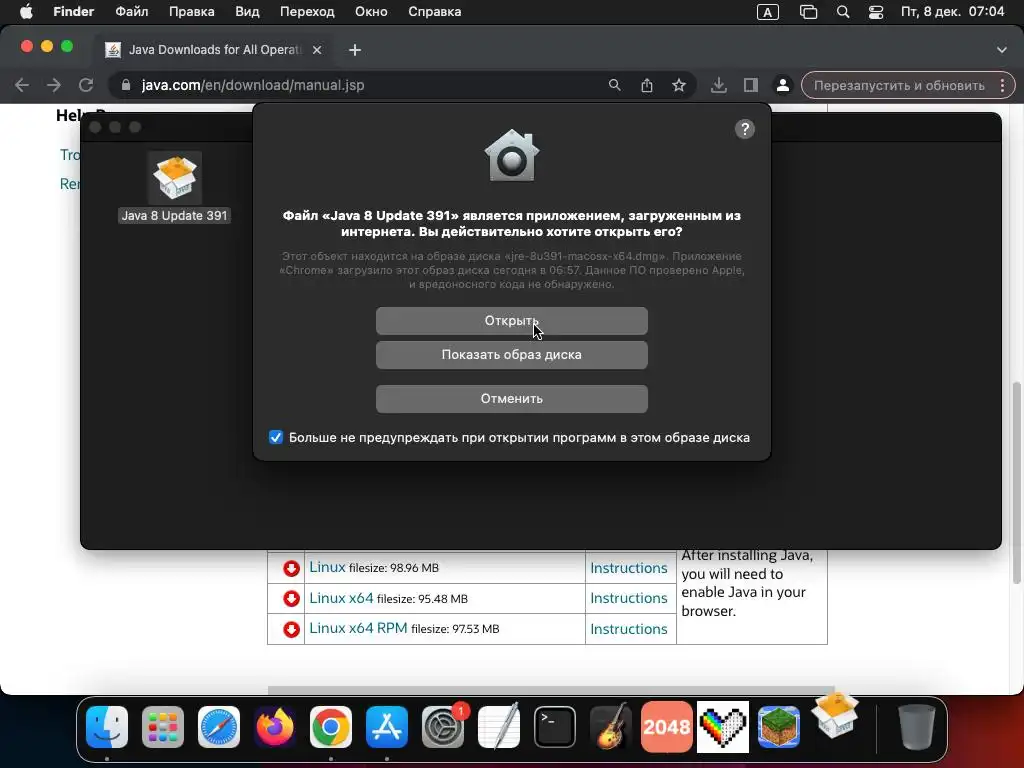Open the Окно menu
1024x768 pixels.
pyautogui.click(x=371, y=12)
